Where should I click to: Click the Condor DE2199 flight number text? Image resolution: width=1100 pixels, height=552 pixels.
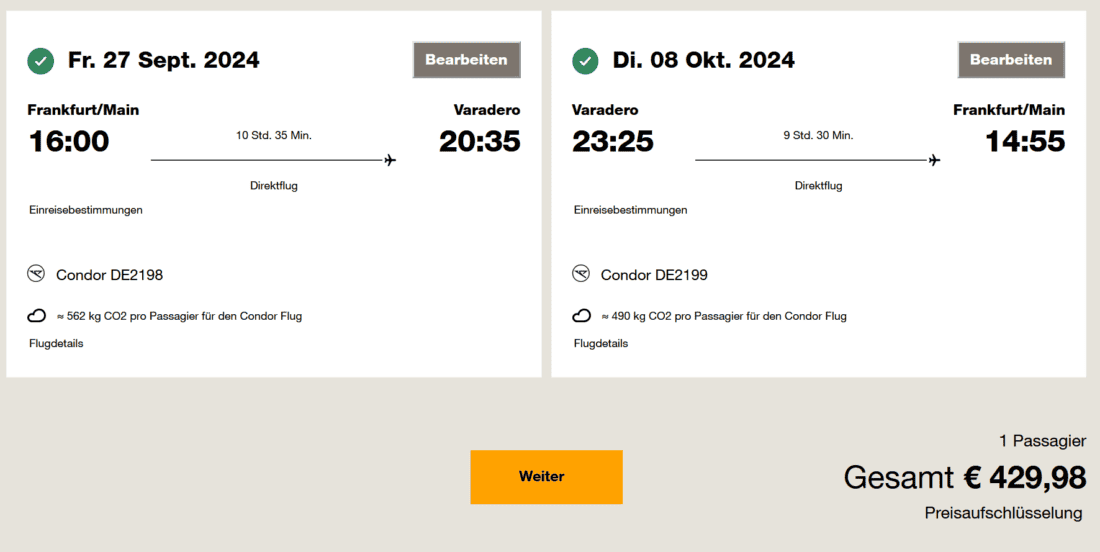(654, 275)
